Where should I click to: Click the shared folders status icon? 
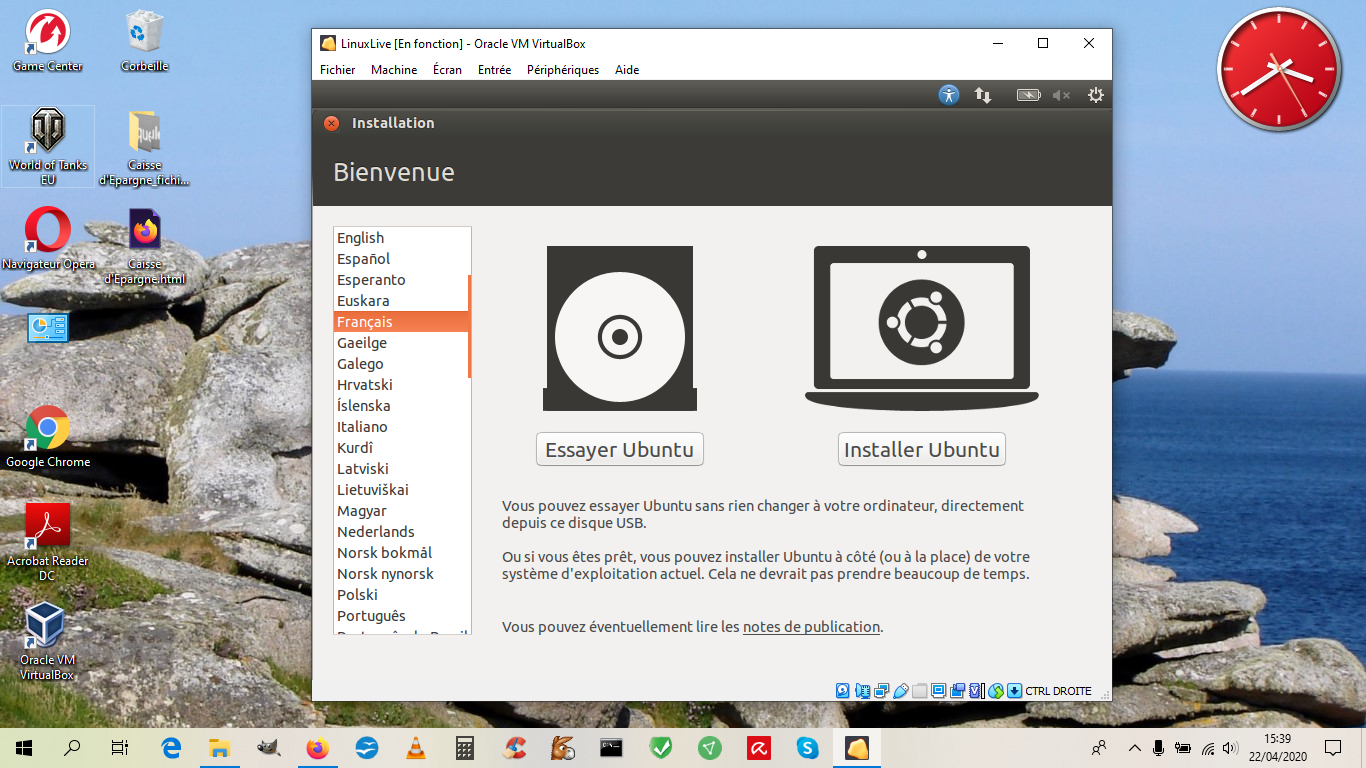pyautogui.click(x=919, y=690)
